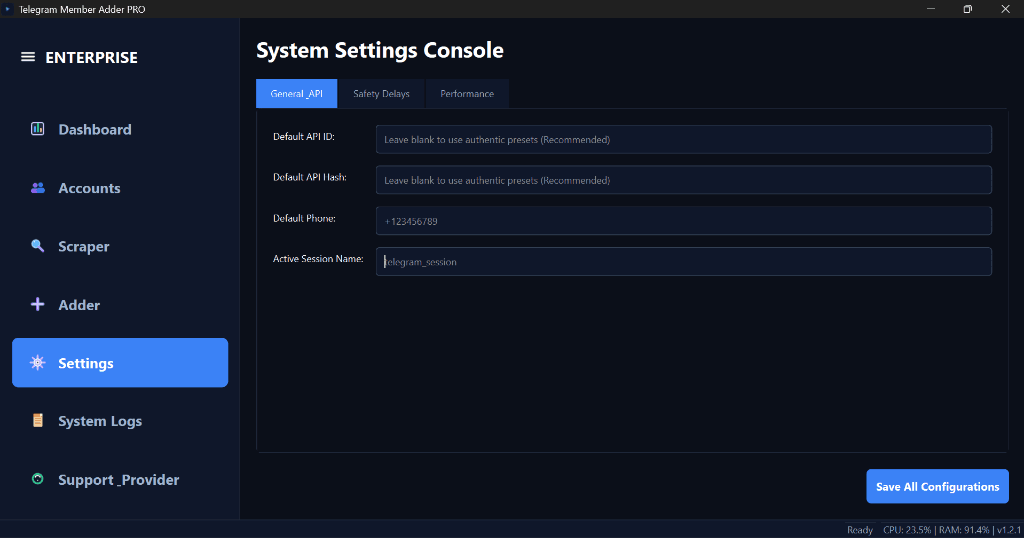The image size is (1024, 538).
Task: Click the Default API ID field
Action: [x=684, y=140]
